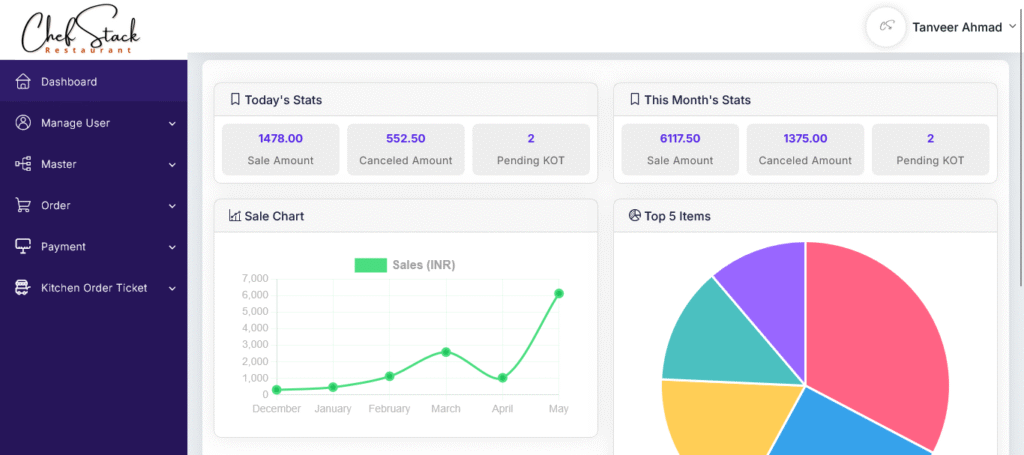Click the Top 5 Items pie icon
1024x455 pixels.
click(x=634, y=215)
